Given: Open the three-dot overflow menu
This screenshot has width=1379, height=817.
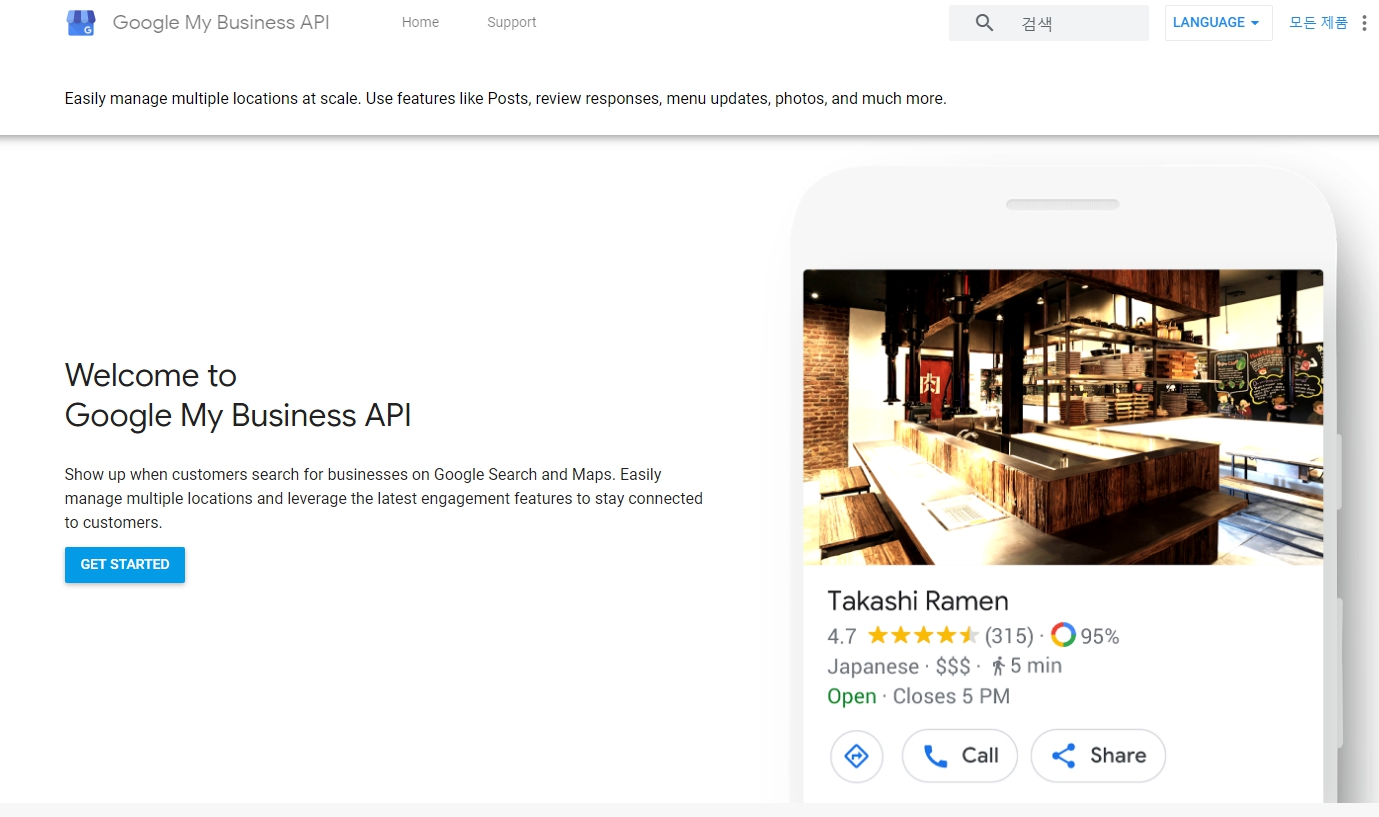Looking at the screenshot, I should point(1364,22).
